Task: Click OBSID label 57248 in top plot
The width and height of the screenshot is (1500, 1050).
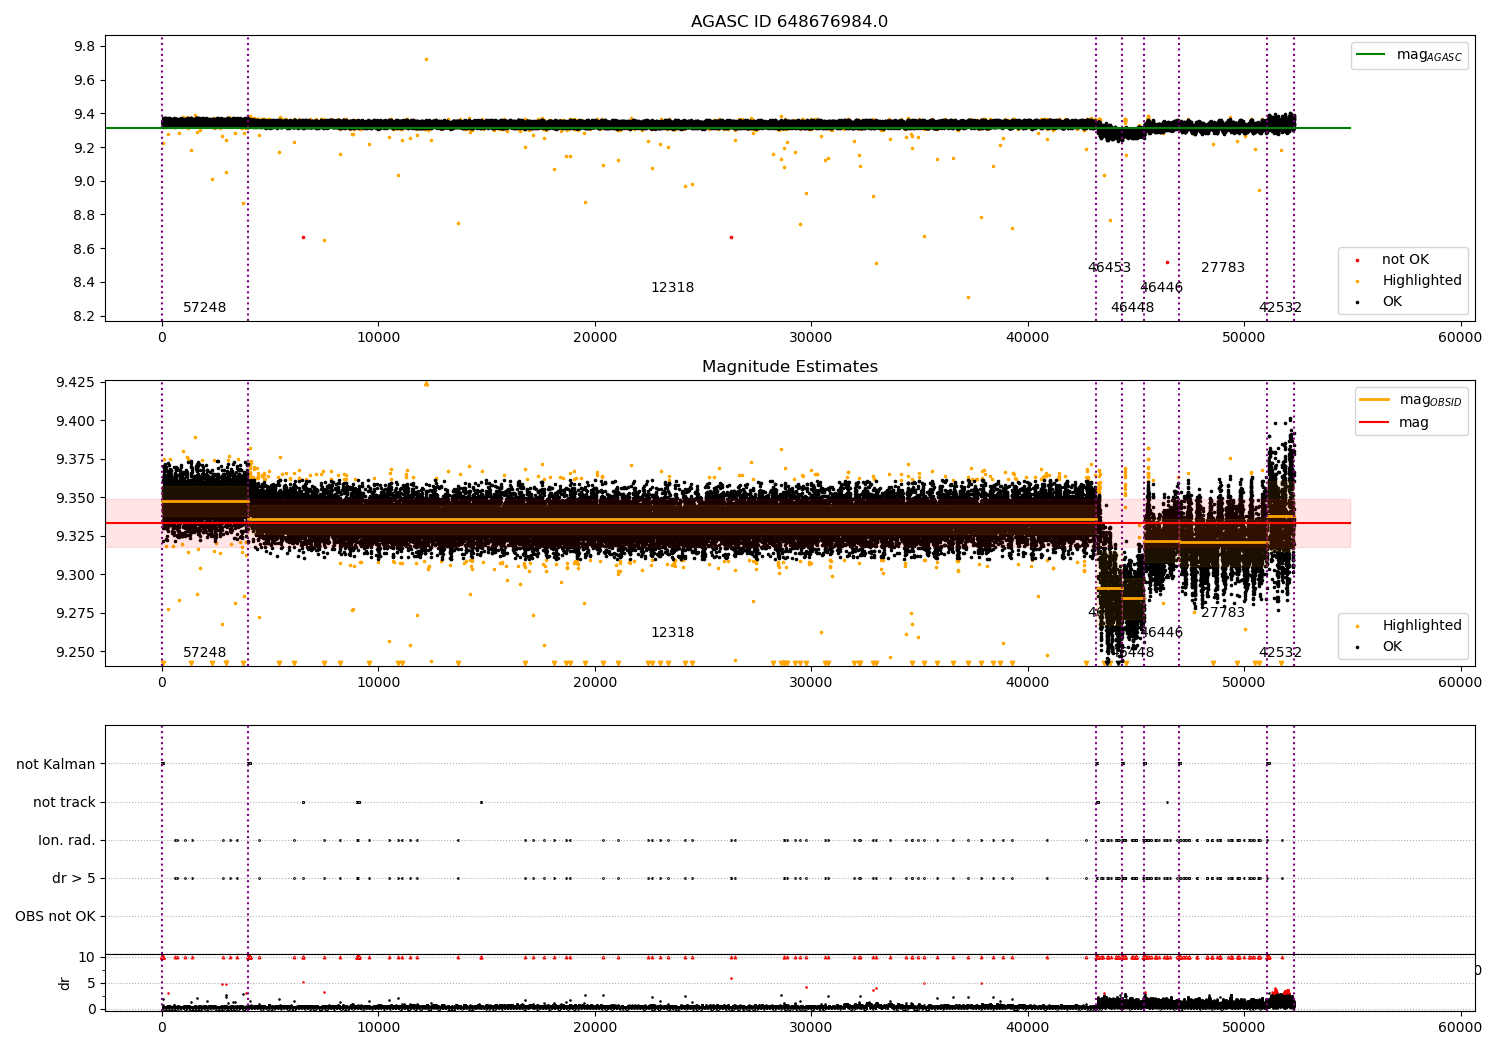Action: pyautogui.click(x=204, y=308)
